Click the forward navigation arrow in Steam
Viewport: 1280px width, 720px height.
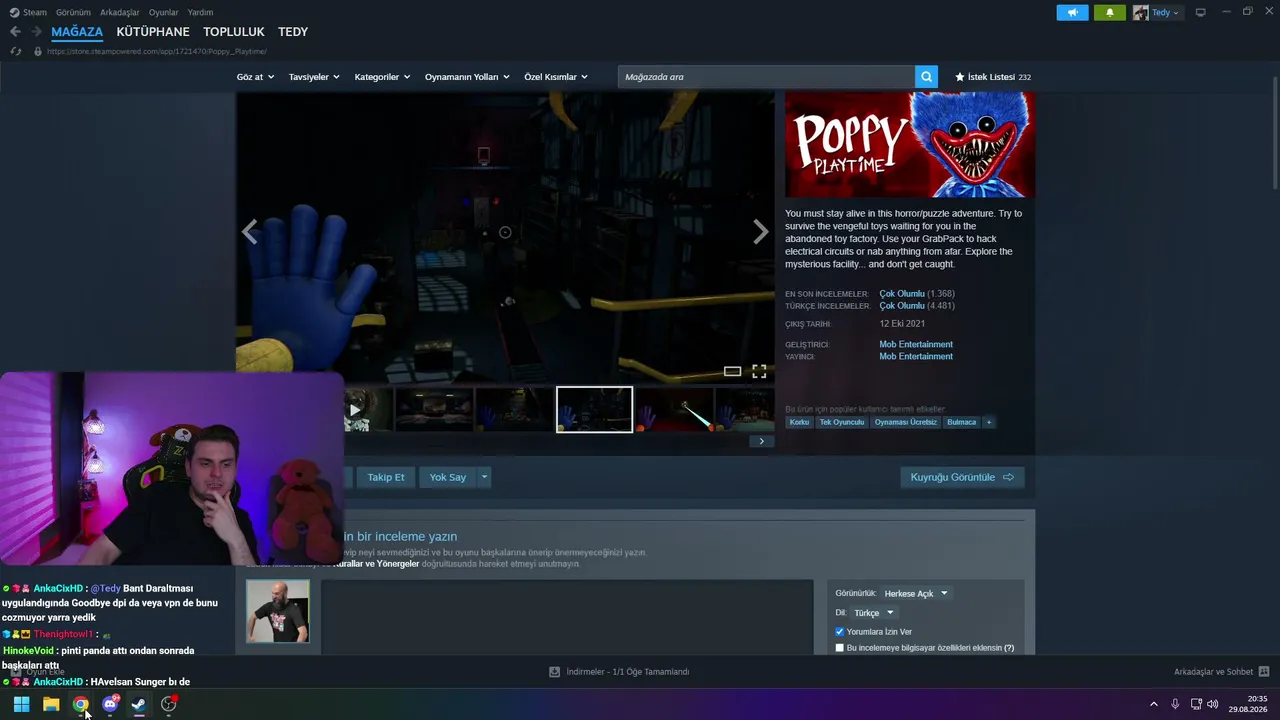[x=36, y=32]
